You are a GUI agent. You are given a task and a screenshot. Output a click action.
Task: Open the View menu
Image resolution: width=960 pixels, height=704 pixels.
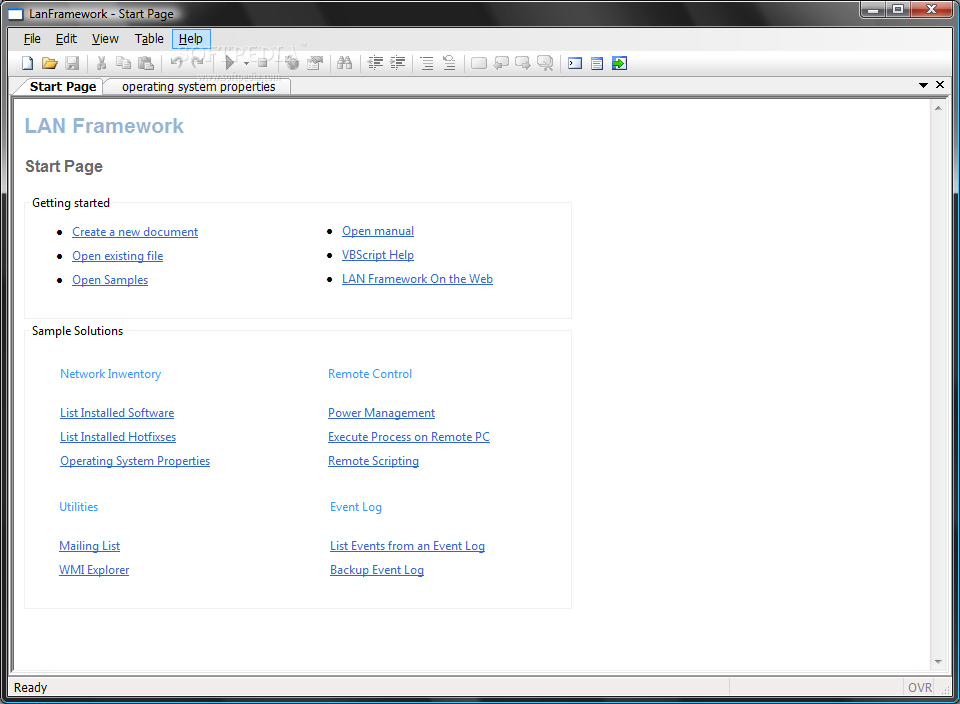pyautogui.click(x=105, y=39)
